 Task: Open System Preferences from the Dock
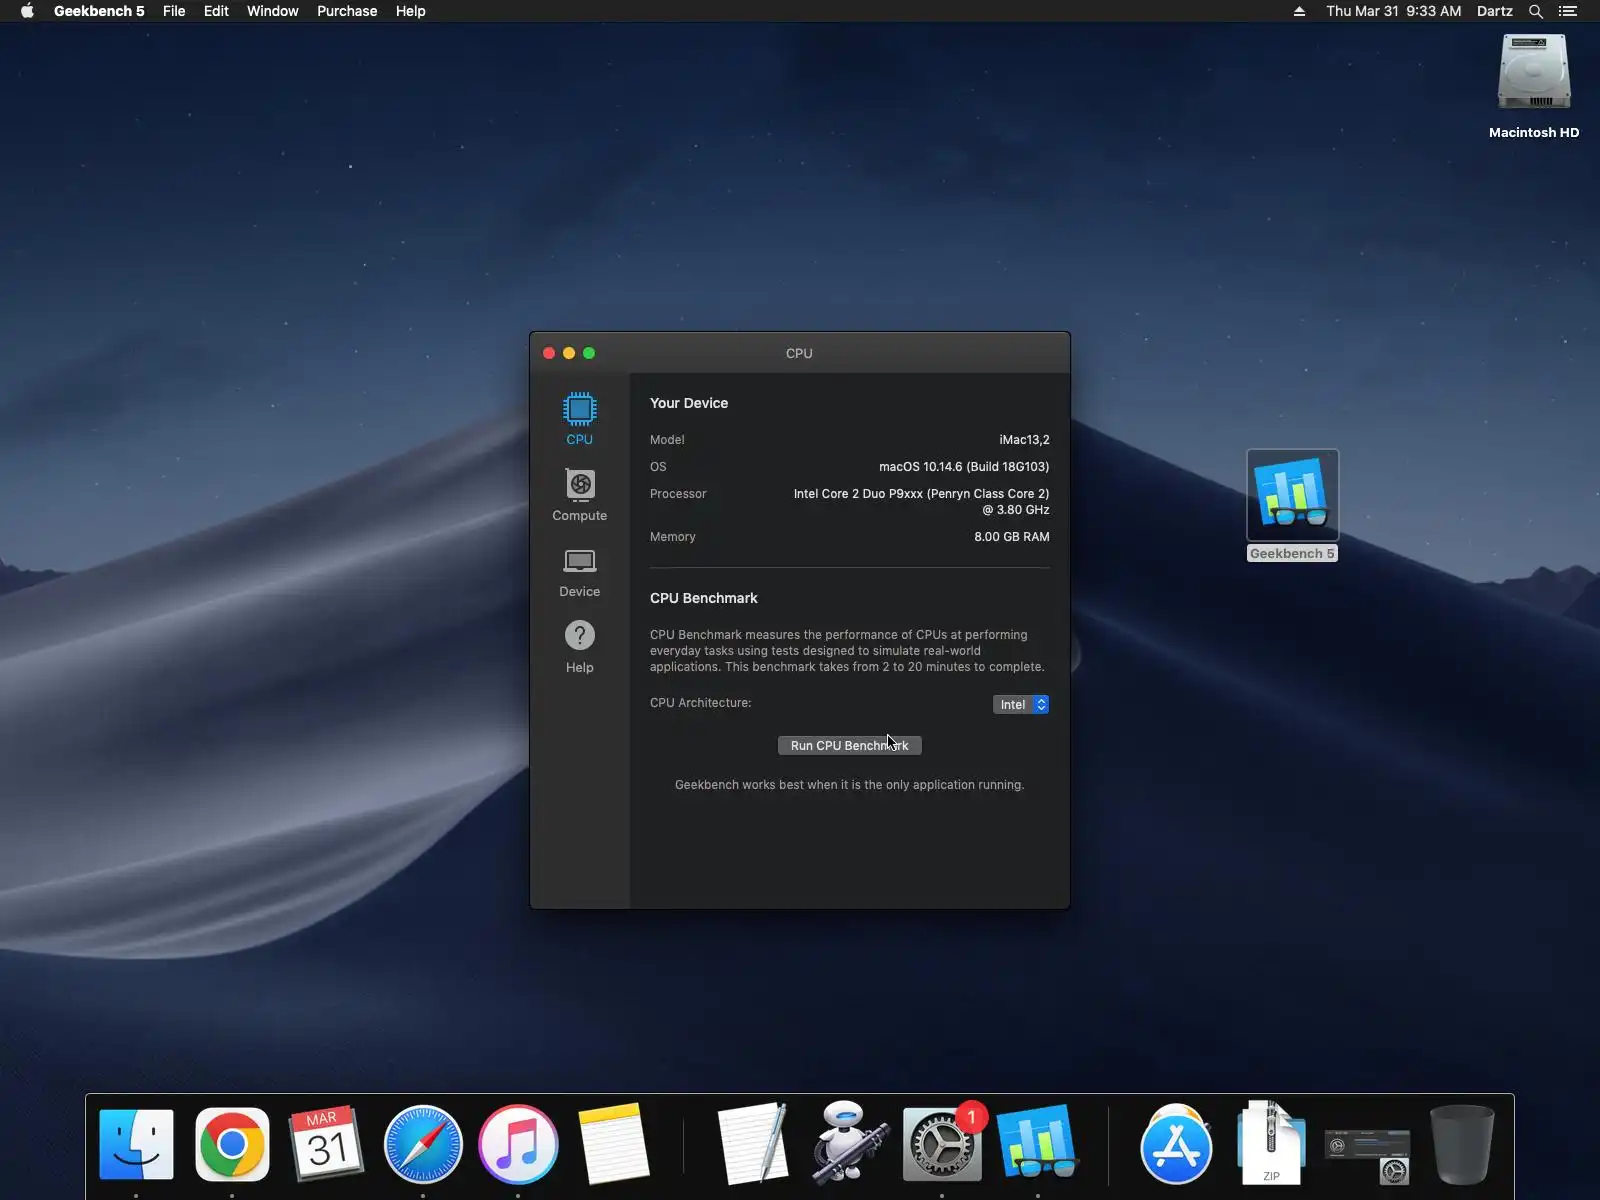pyautogui.click(x=942, y=1144)
